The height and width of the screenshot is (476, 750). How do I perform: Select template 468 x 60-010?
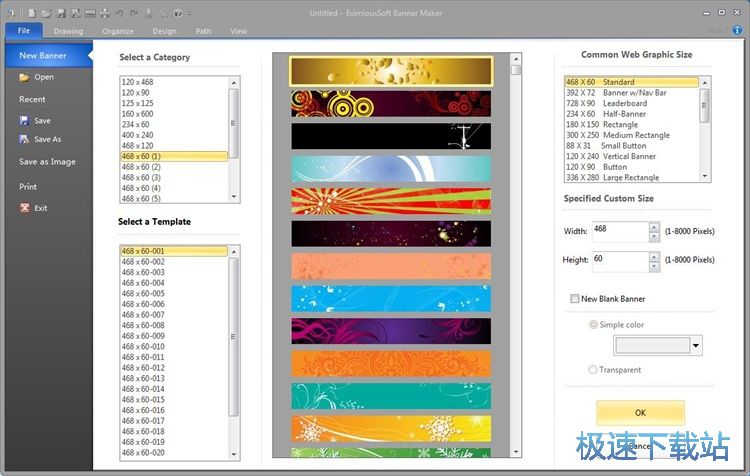click(174, 346)
